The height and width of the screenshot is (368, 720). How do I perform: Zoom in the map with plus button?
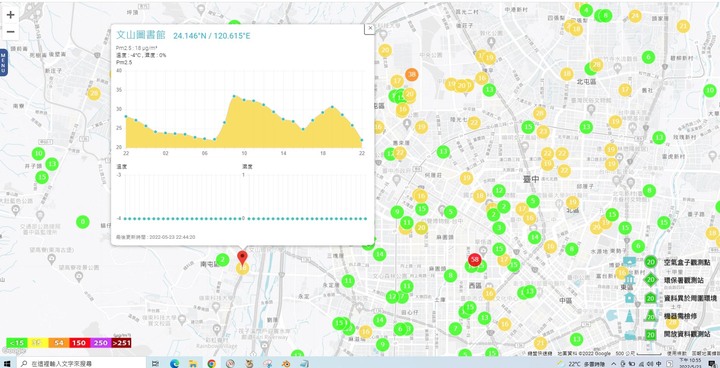[11, 15]
